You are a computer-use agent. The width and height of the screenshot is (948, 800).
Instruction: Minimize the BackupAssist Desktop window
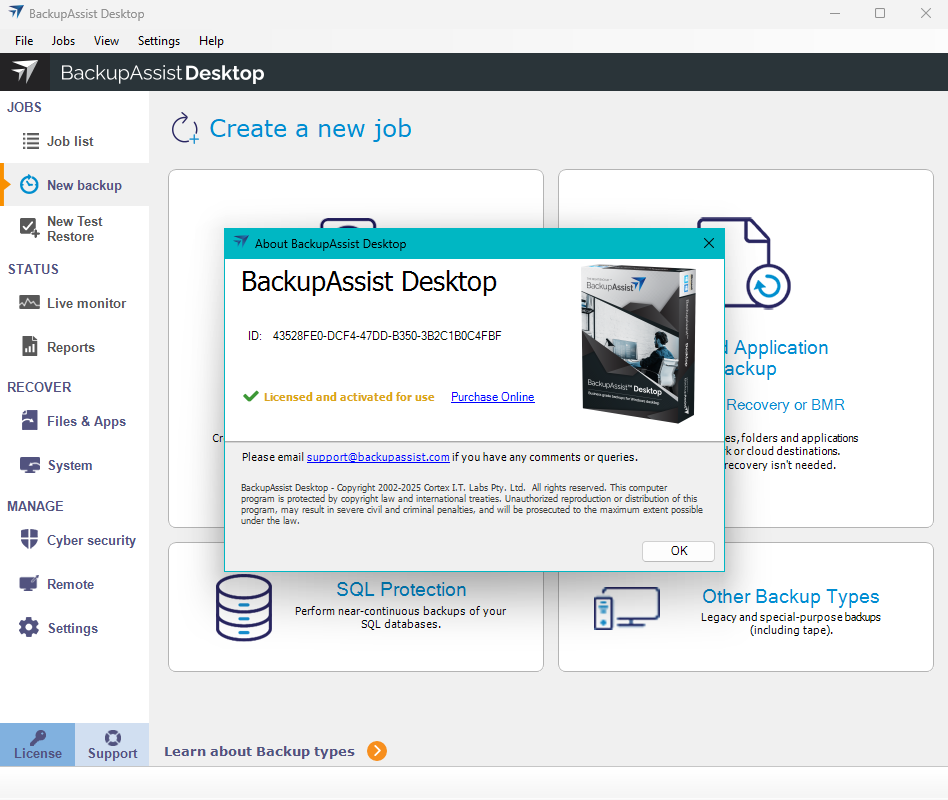(835, 13)
